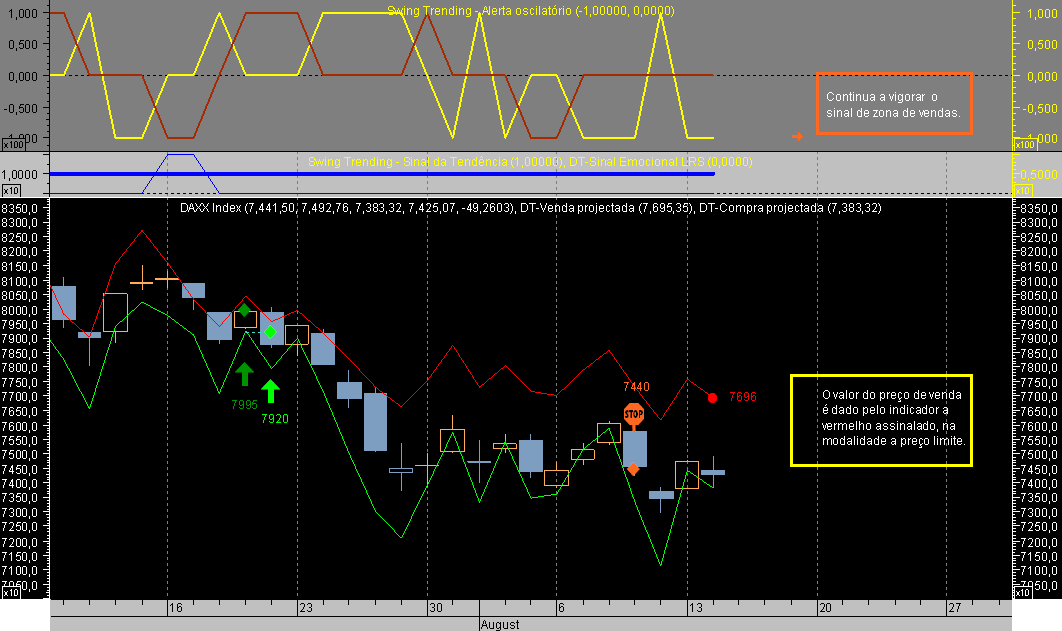Click the date marker 16 on the timeline
1062x631 pixels.
pyautogui.click(x=175, y=608)
